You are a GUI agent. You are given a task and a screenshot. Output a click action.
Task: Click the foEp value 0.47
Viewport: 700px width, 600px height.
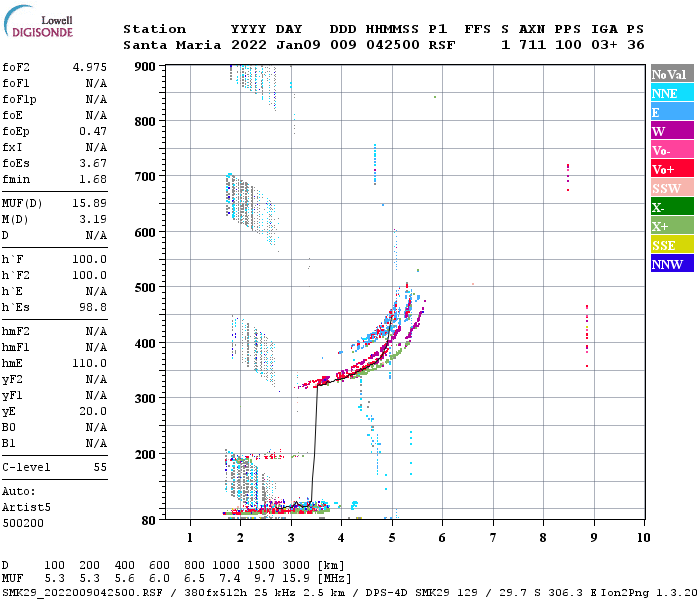pos(93,131)
